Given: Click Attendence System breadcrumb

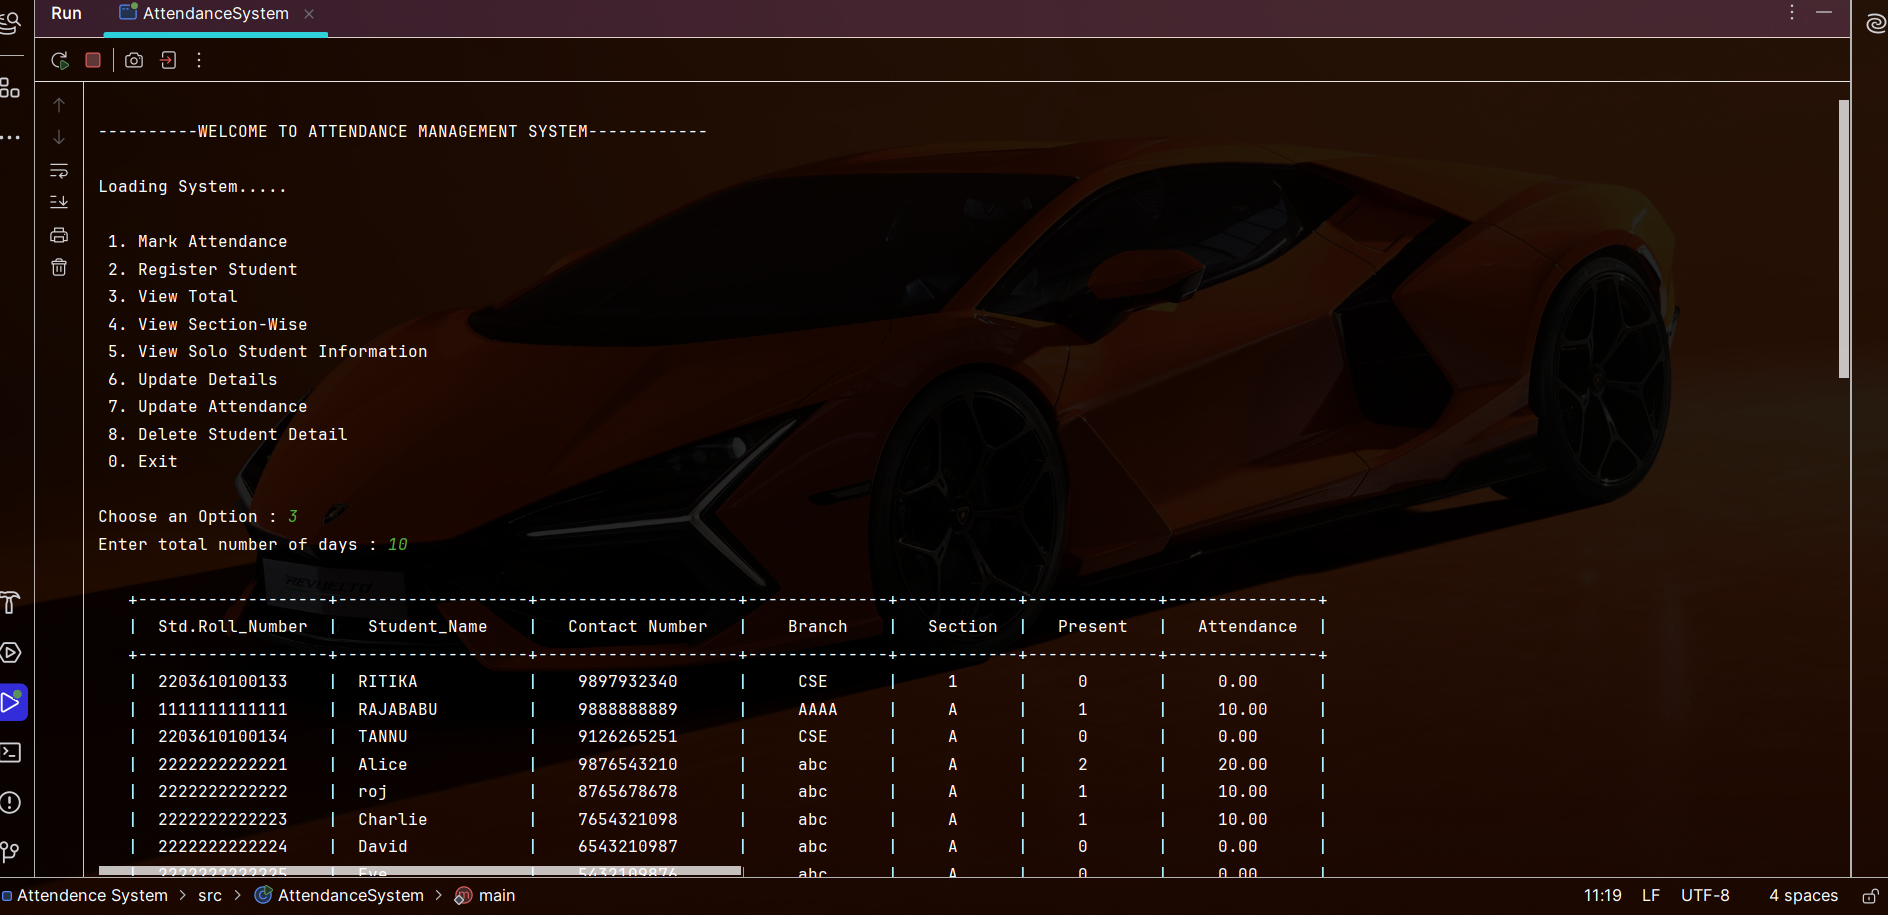Looking at the screenshot, I should (92, 896).
